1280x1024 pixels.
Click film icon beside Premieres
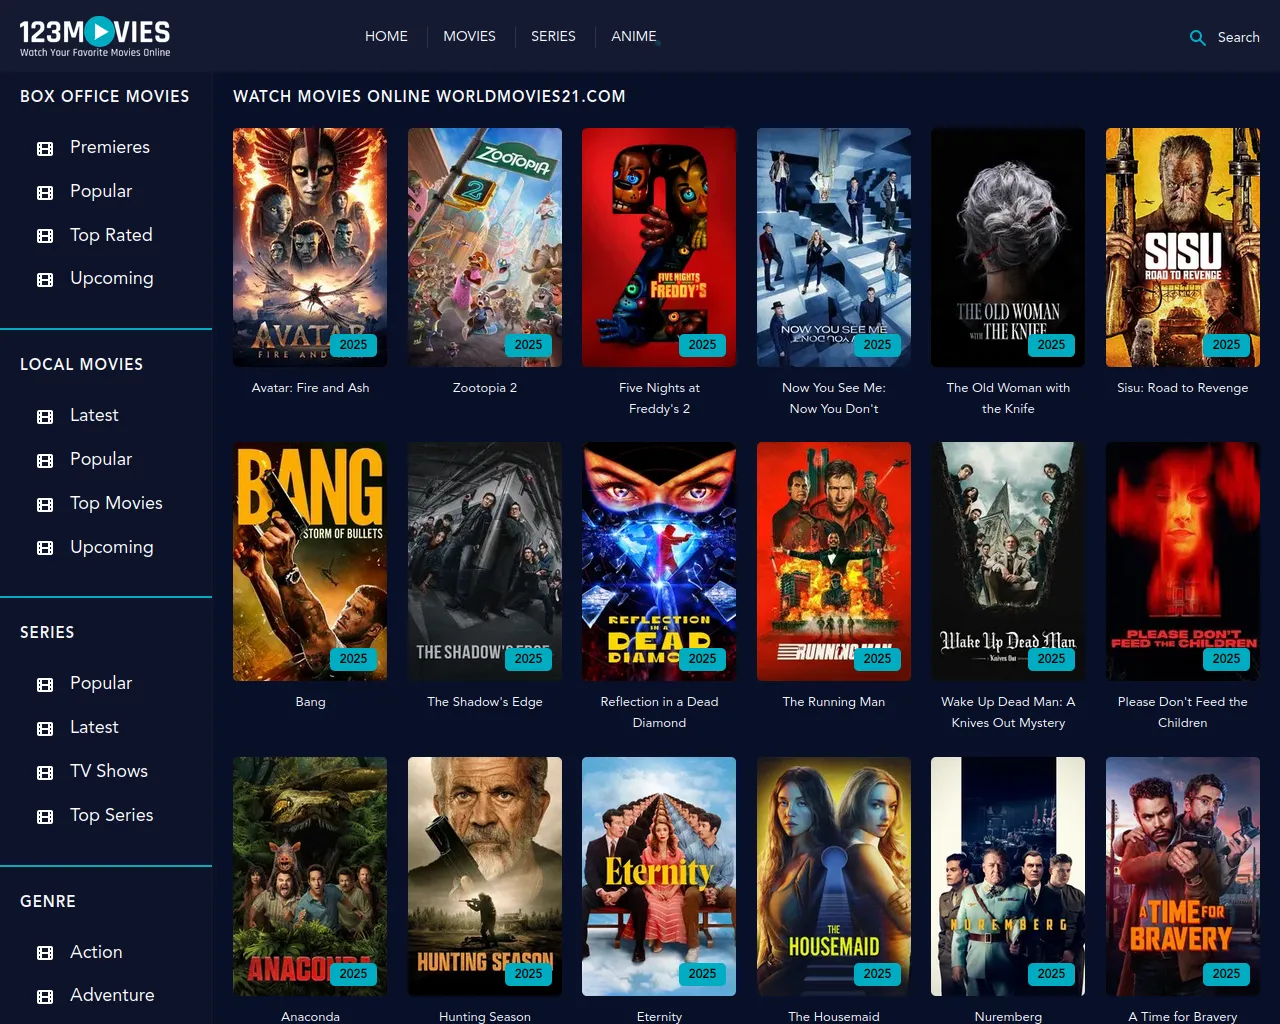[45, 149]
